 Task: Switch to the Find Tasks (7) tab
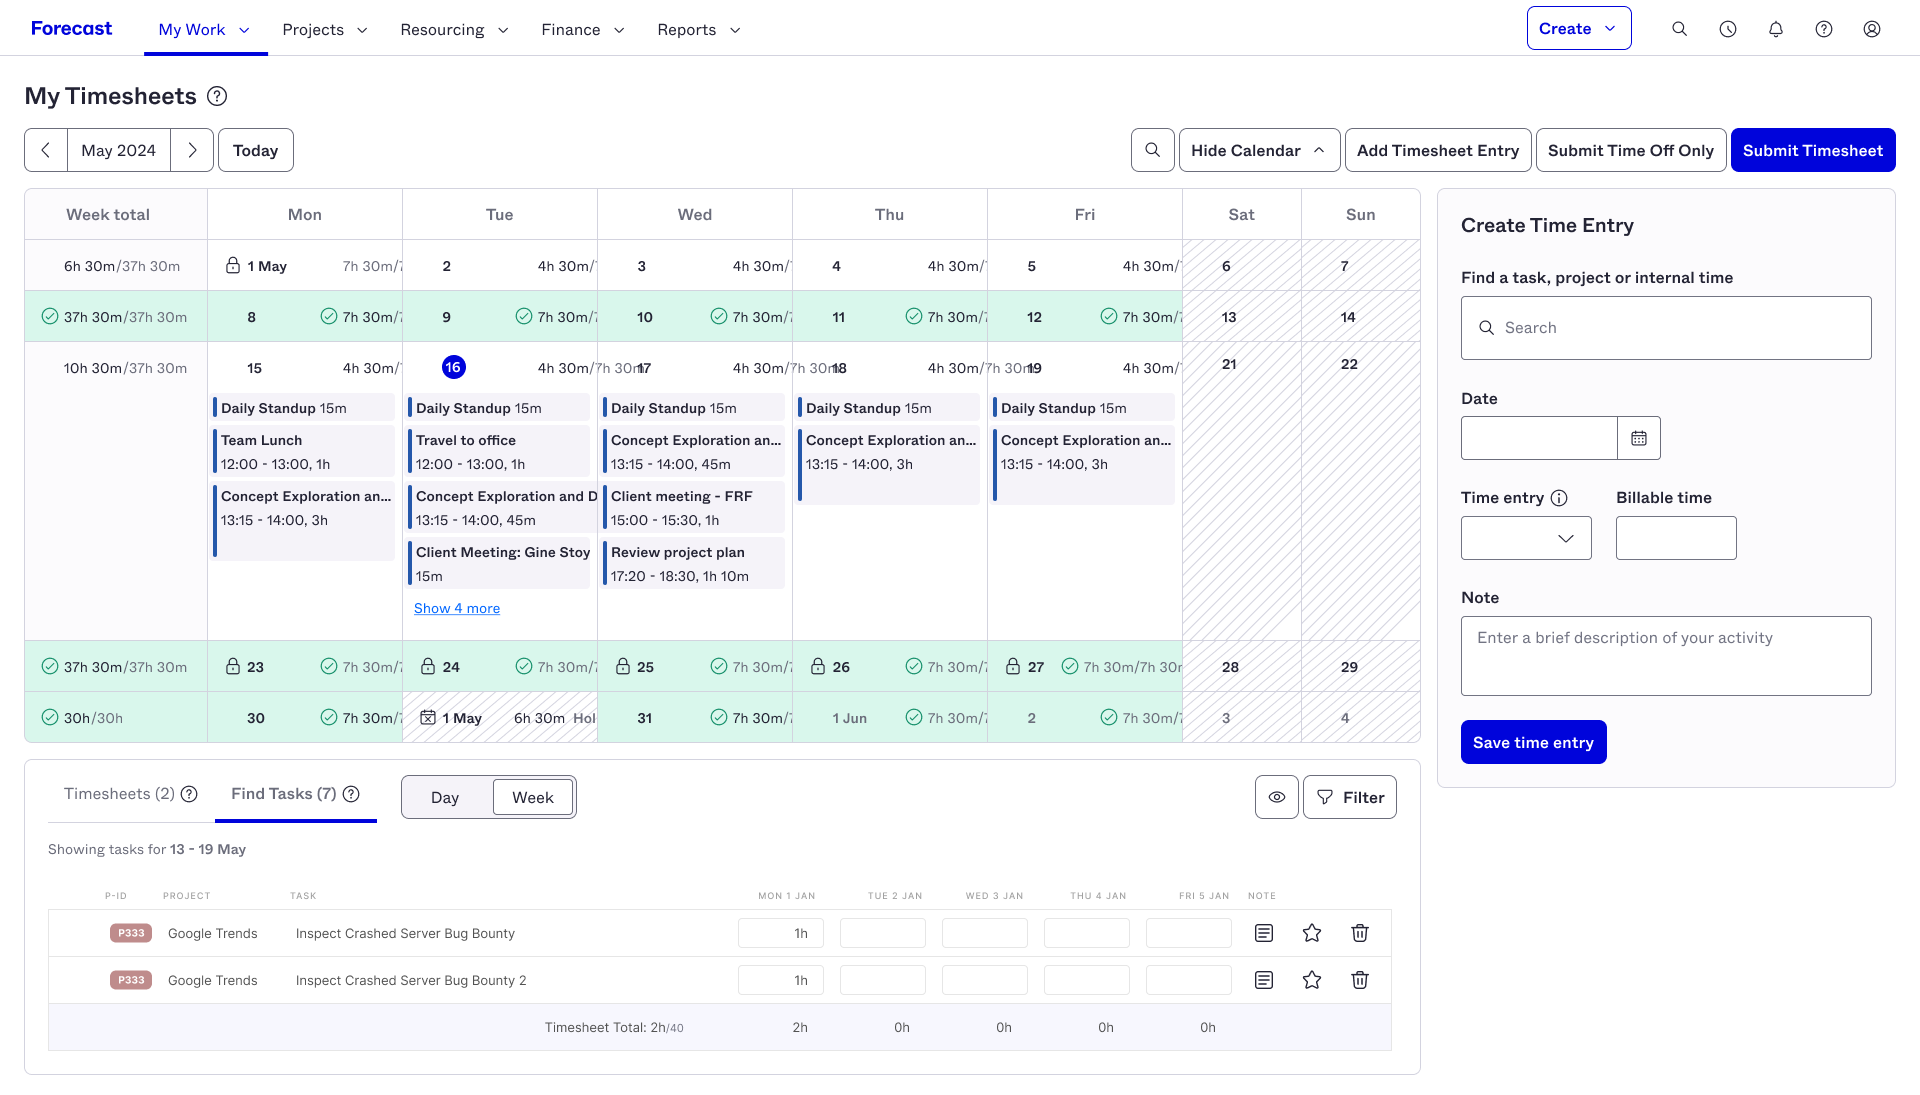coord(284,794)
